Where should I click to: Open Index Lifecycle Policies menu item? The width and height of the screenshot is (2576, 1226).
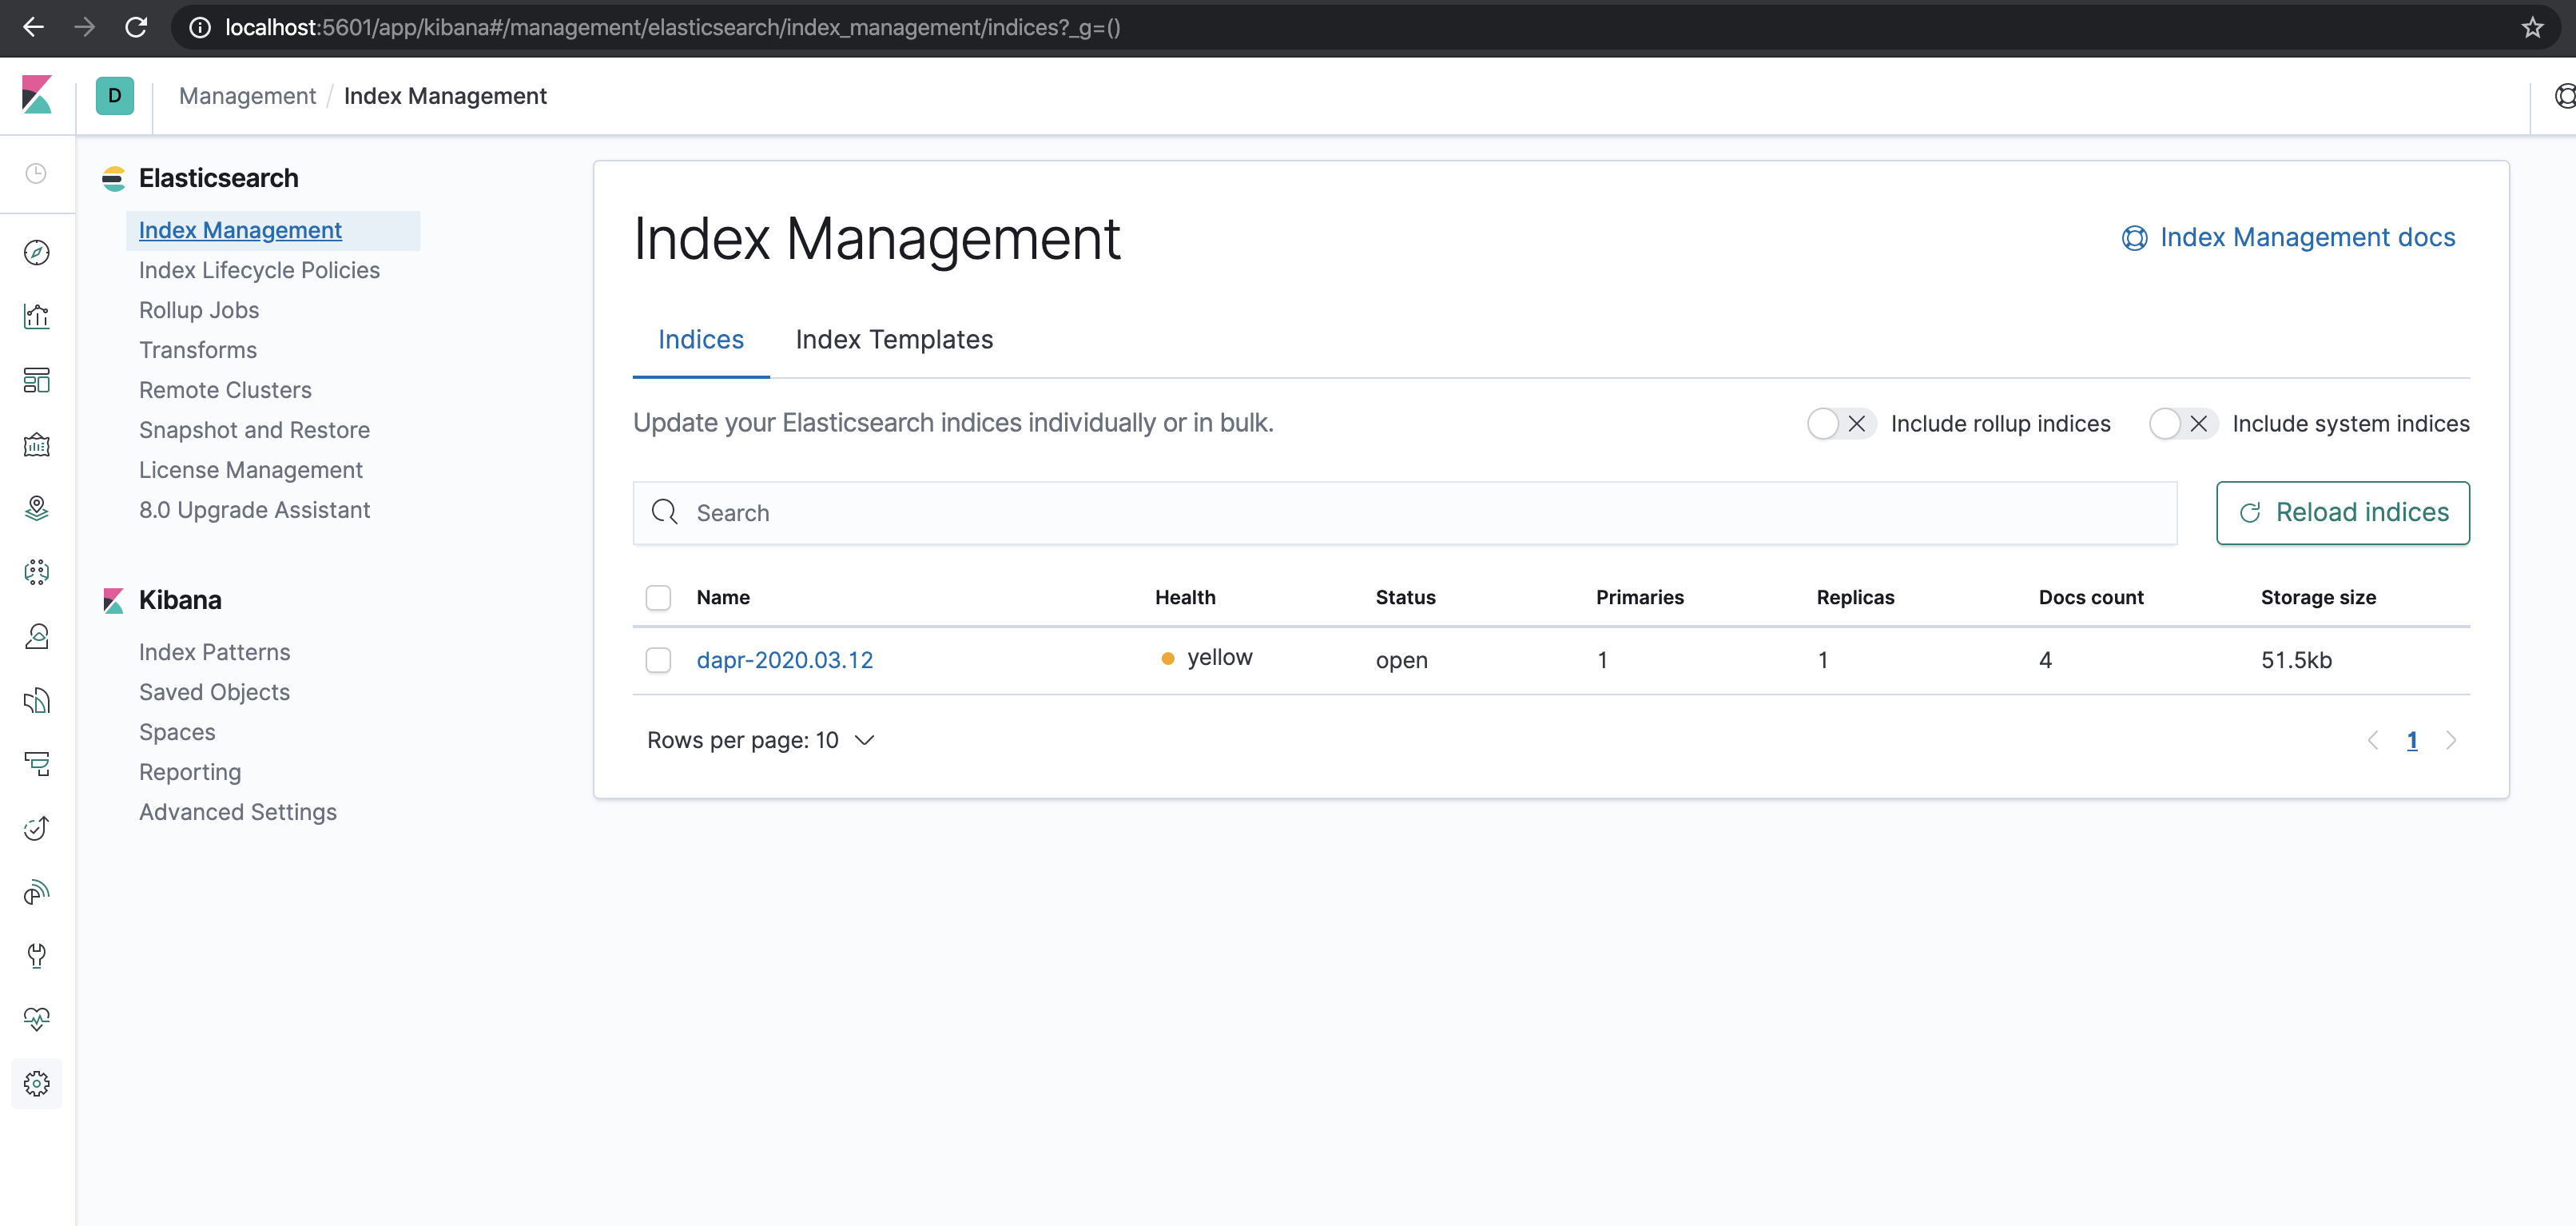tap(259, 270)
